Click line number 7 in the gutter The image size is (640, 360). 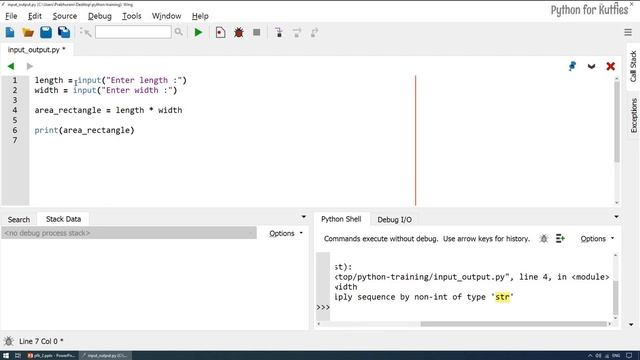15,140
